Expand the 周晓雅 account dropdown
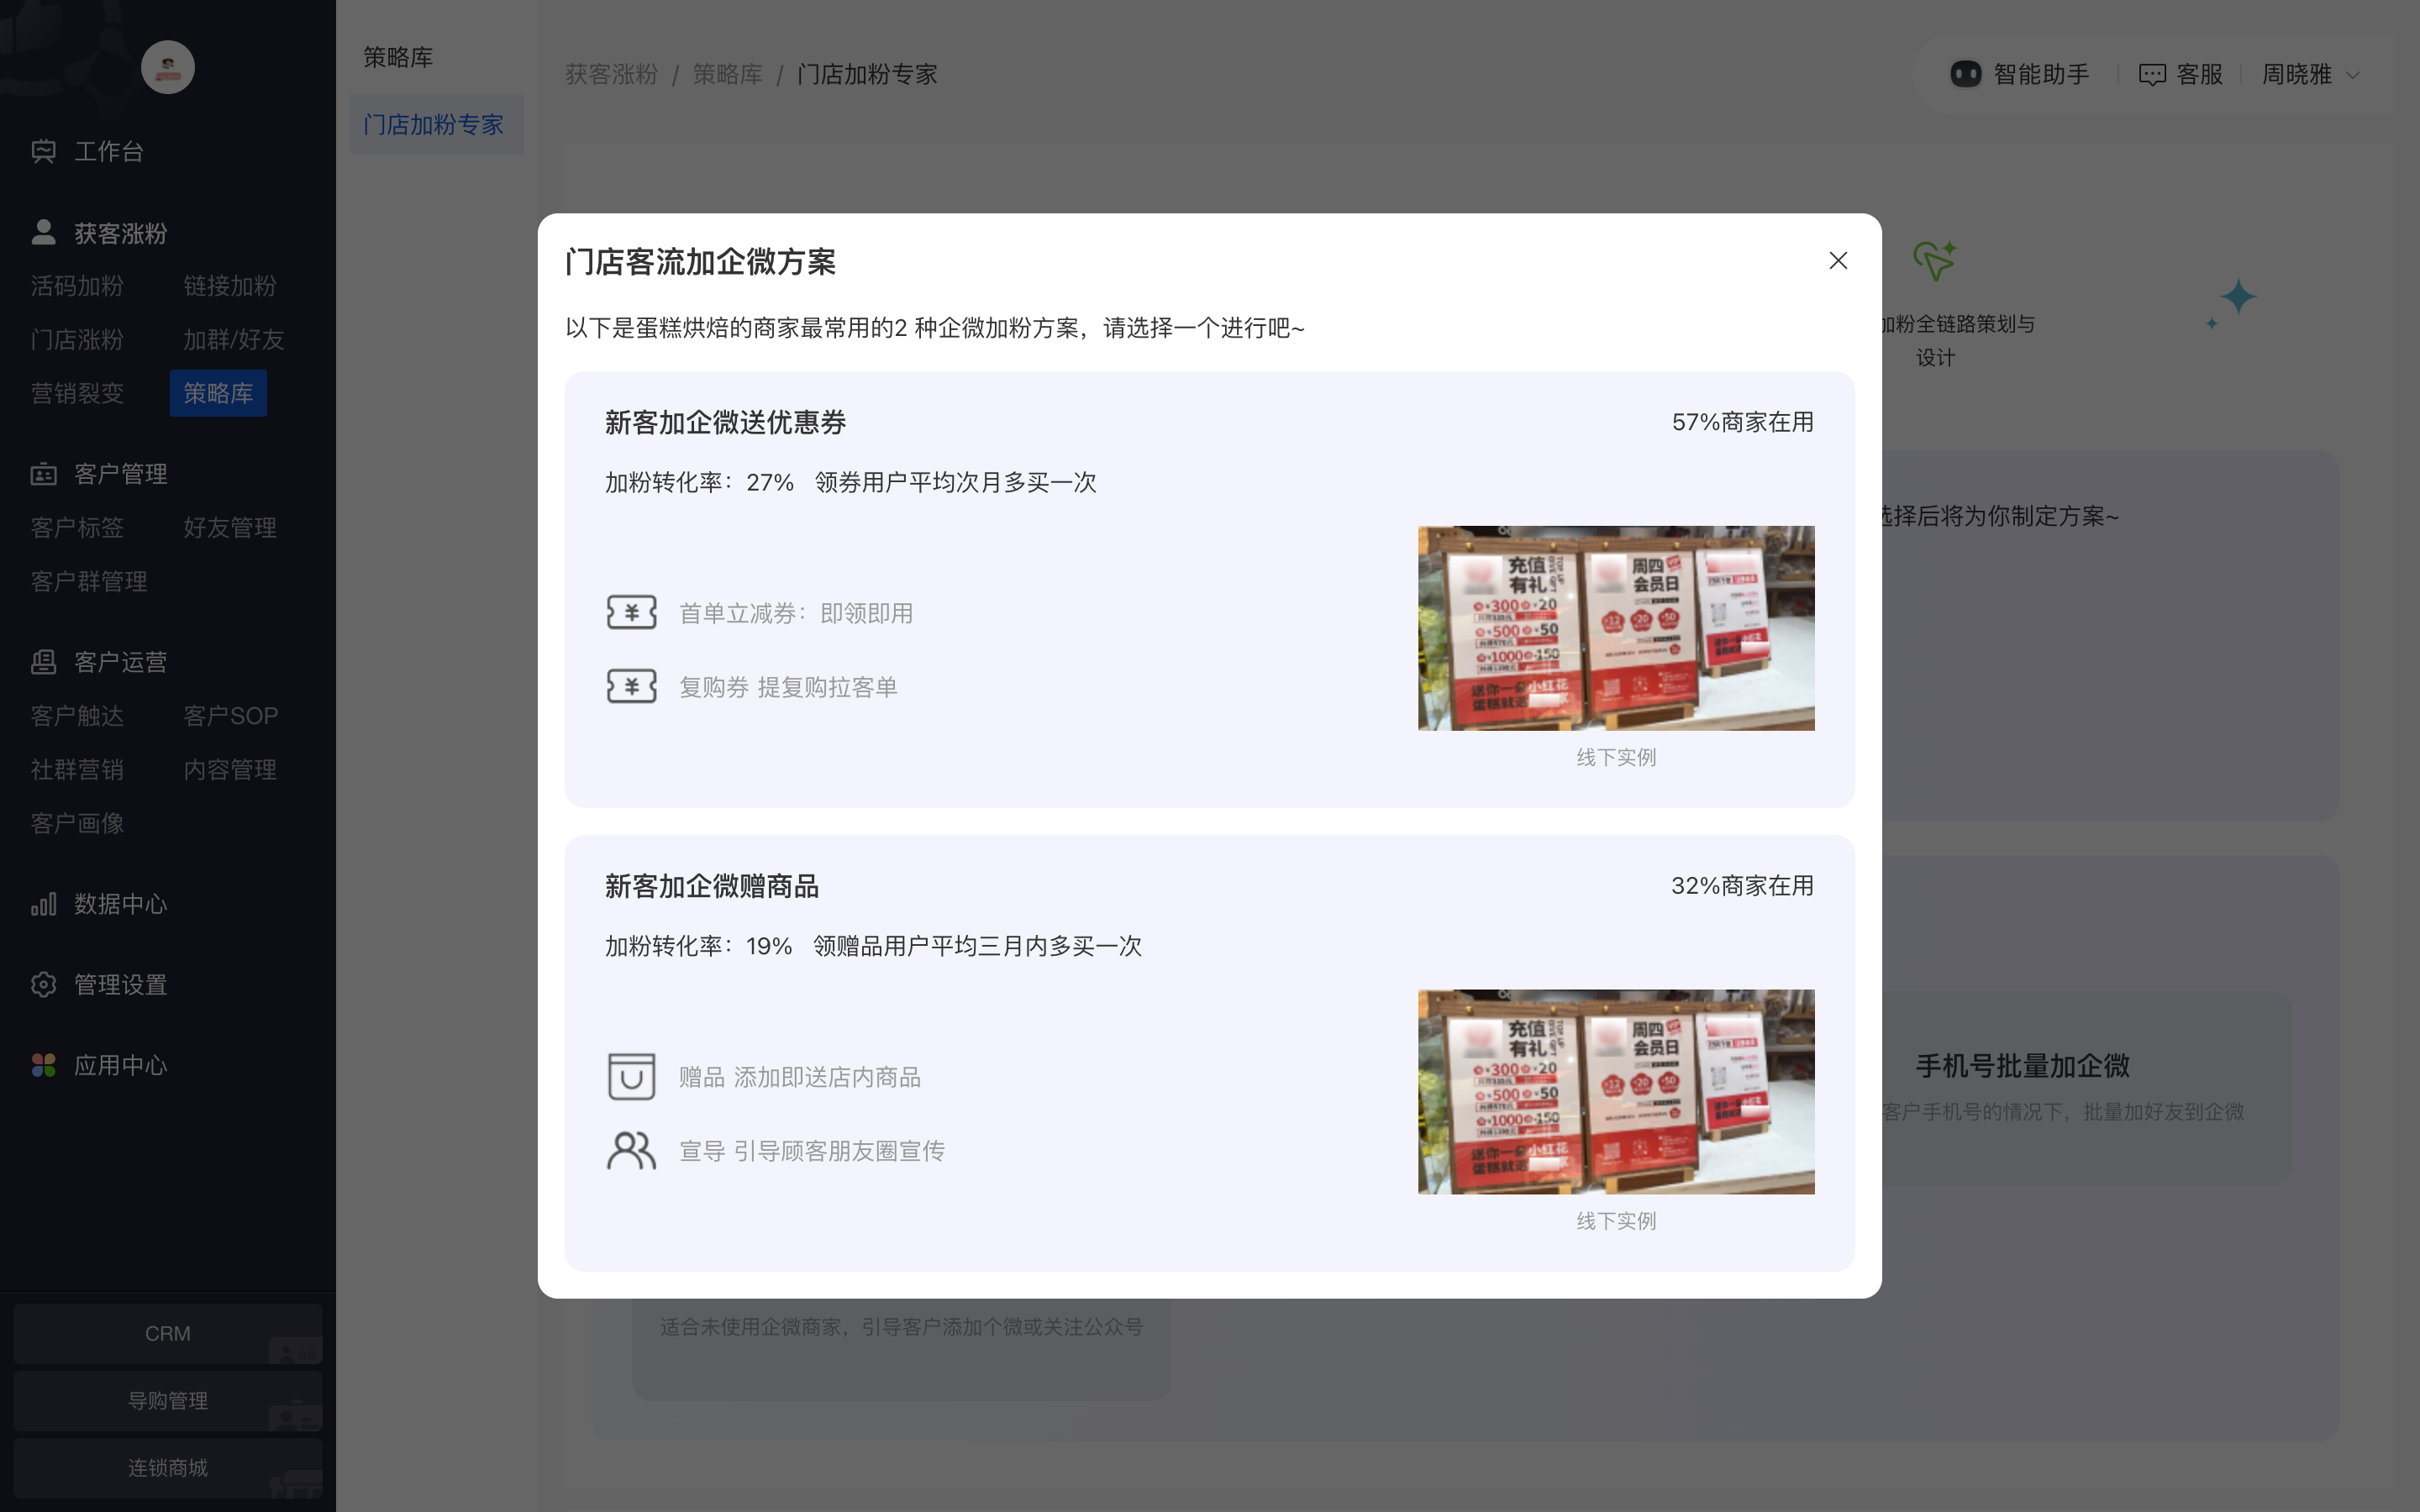 pyautogui.click(x=2308, y=74)
